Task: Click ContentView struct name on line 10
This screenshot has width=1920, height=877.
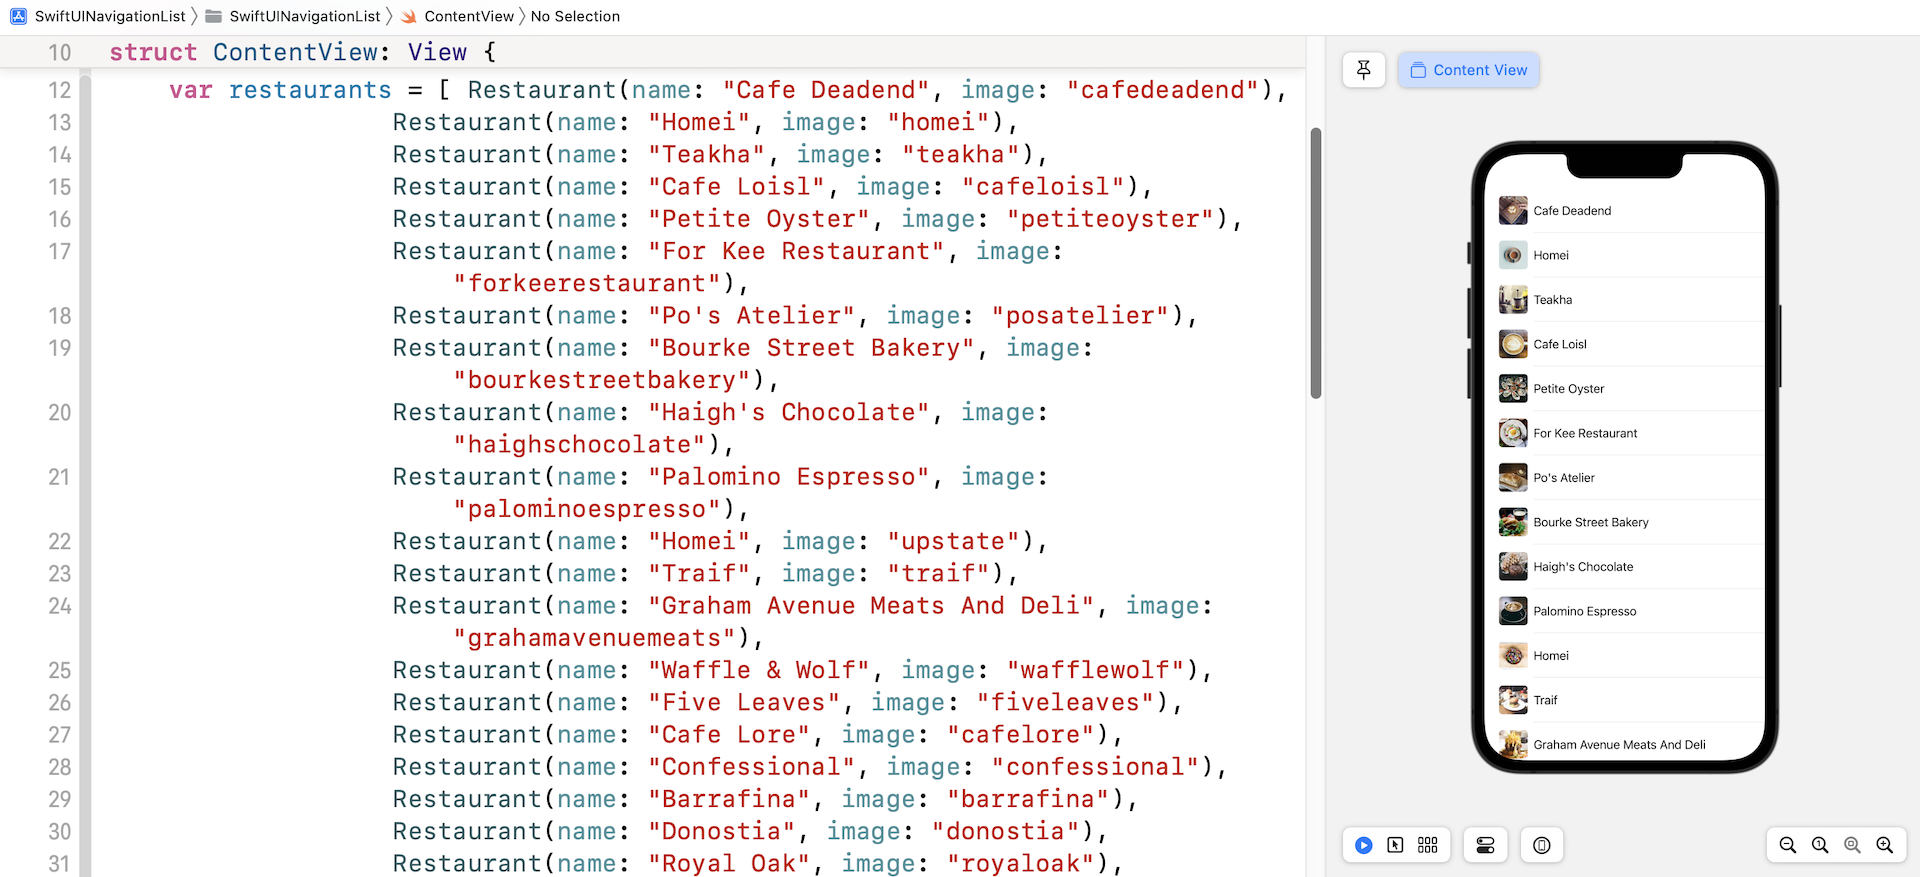Action: pos(295,52)
